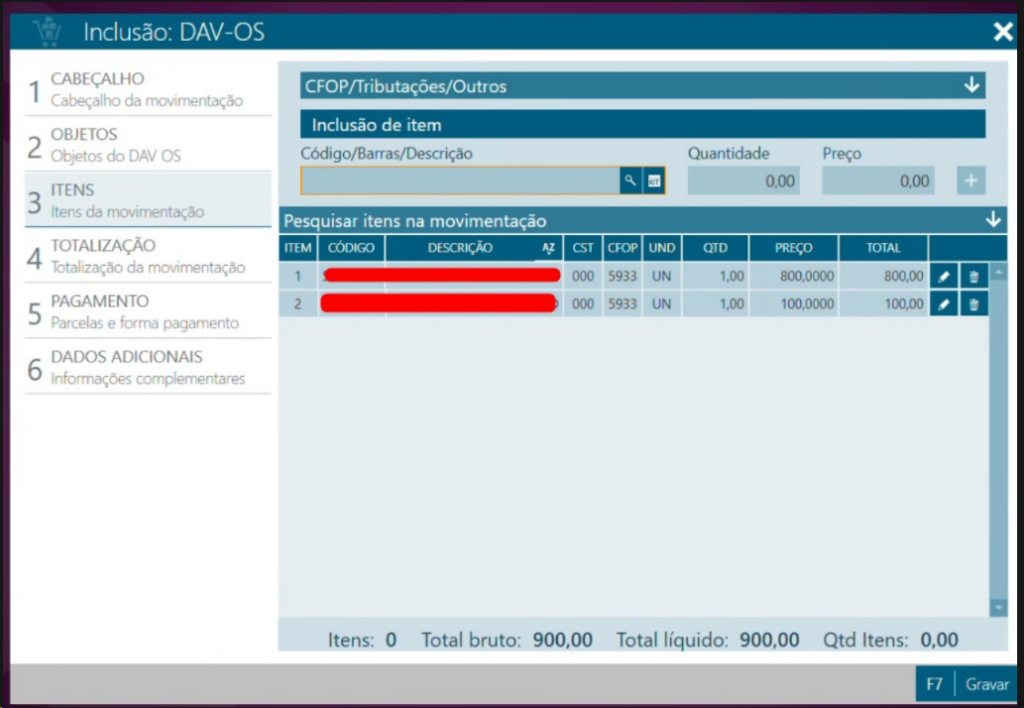Click the Código/Barras/Descrição input field

pyautogui.click(x=459, y=181)
